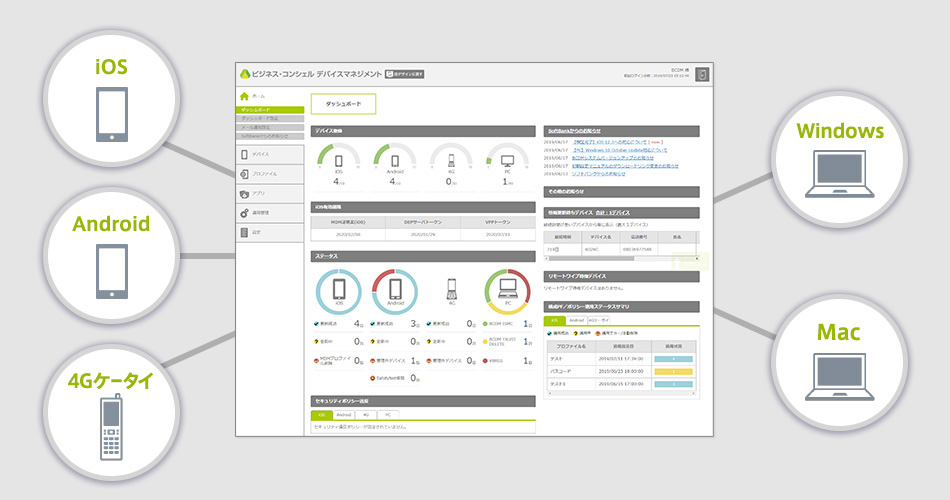This screenshot has width=950, height=500.
Task: Select iOS tab in security policy panel
Action: 322,415
